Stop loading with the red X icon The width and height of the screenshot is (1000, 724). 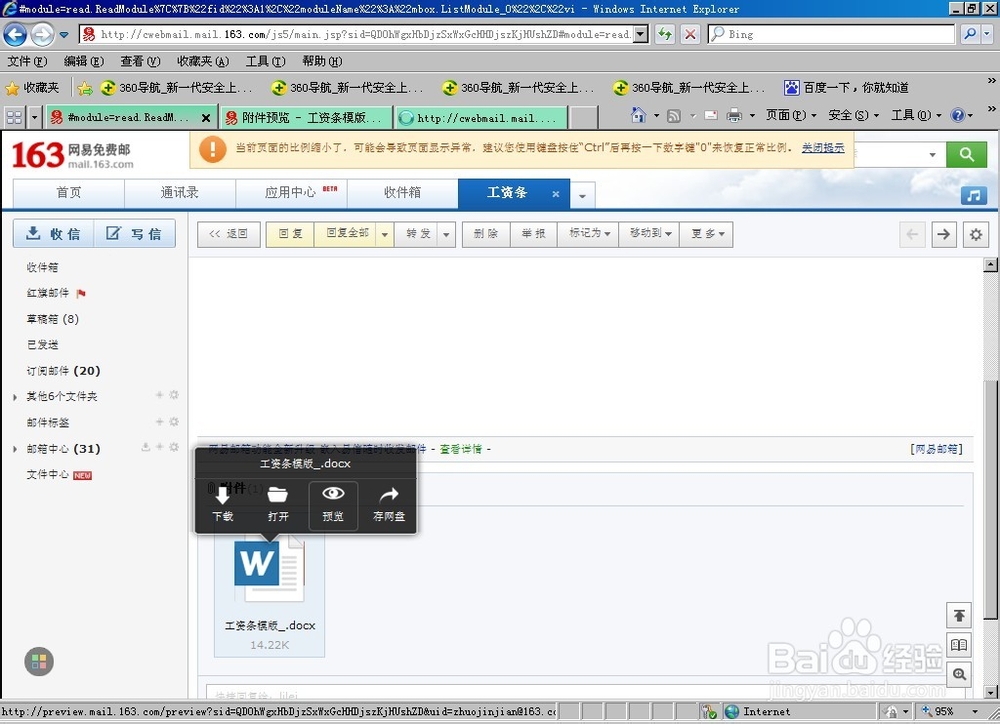click(x=690, y=34)
